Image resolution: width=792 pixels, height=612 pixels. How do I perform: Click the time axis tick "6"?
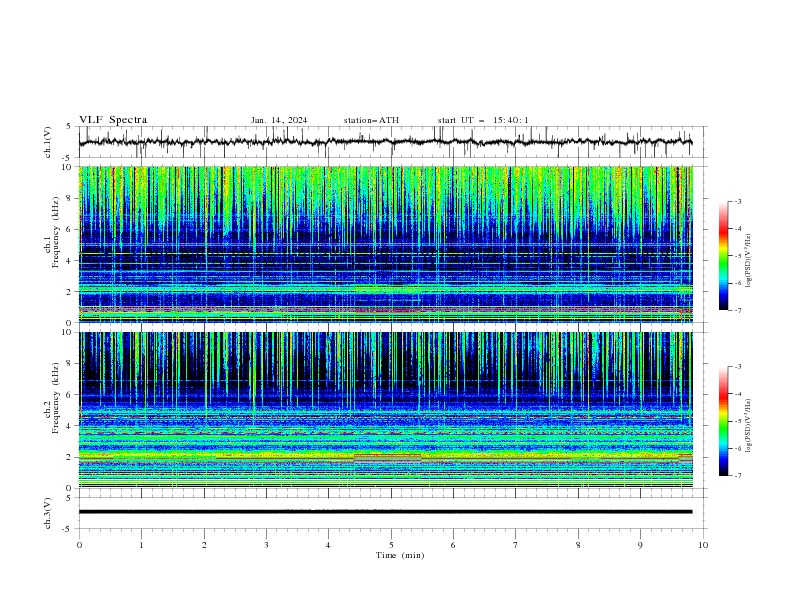tap(453, 545)
